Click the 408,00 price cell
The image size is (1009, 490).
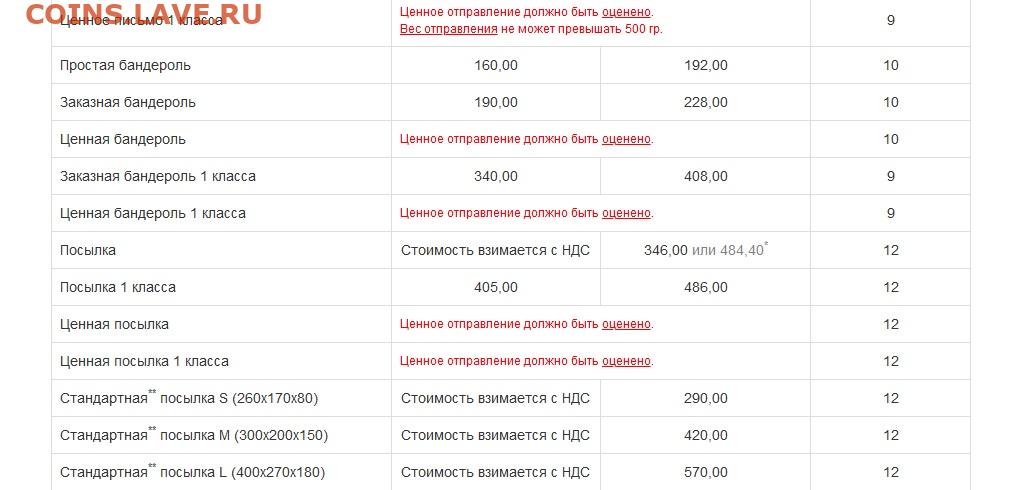706,176
